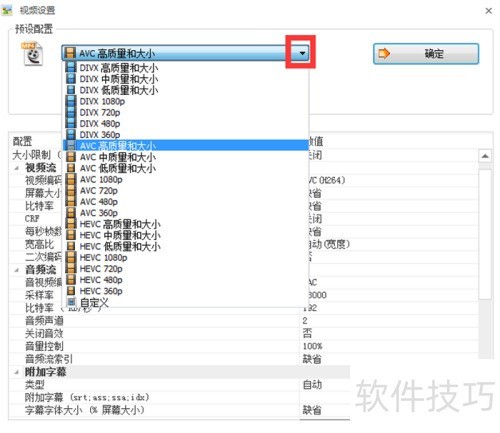Click the film icon beside HEVC 360p
500x433 pixels.
click(71, 291)
